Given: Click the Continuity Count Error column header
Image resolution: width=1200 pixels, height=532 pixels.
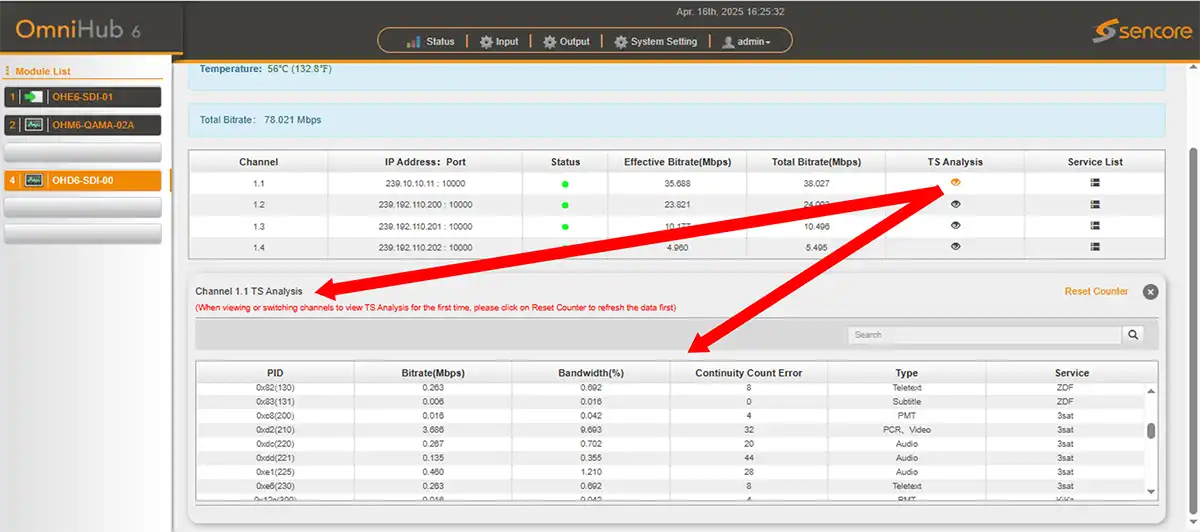Looking at the screenshot, I should pos(749,373).
